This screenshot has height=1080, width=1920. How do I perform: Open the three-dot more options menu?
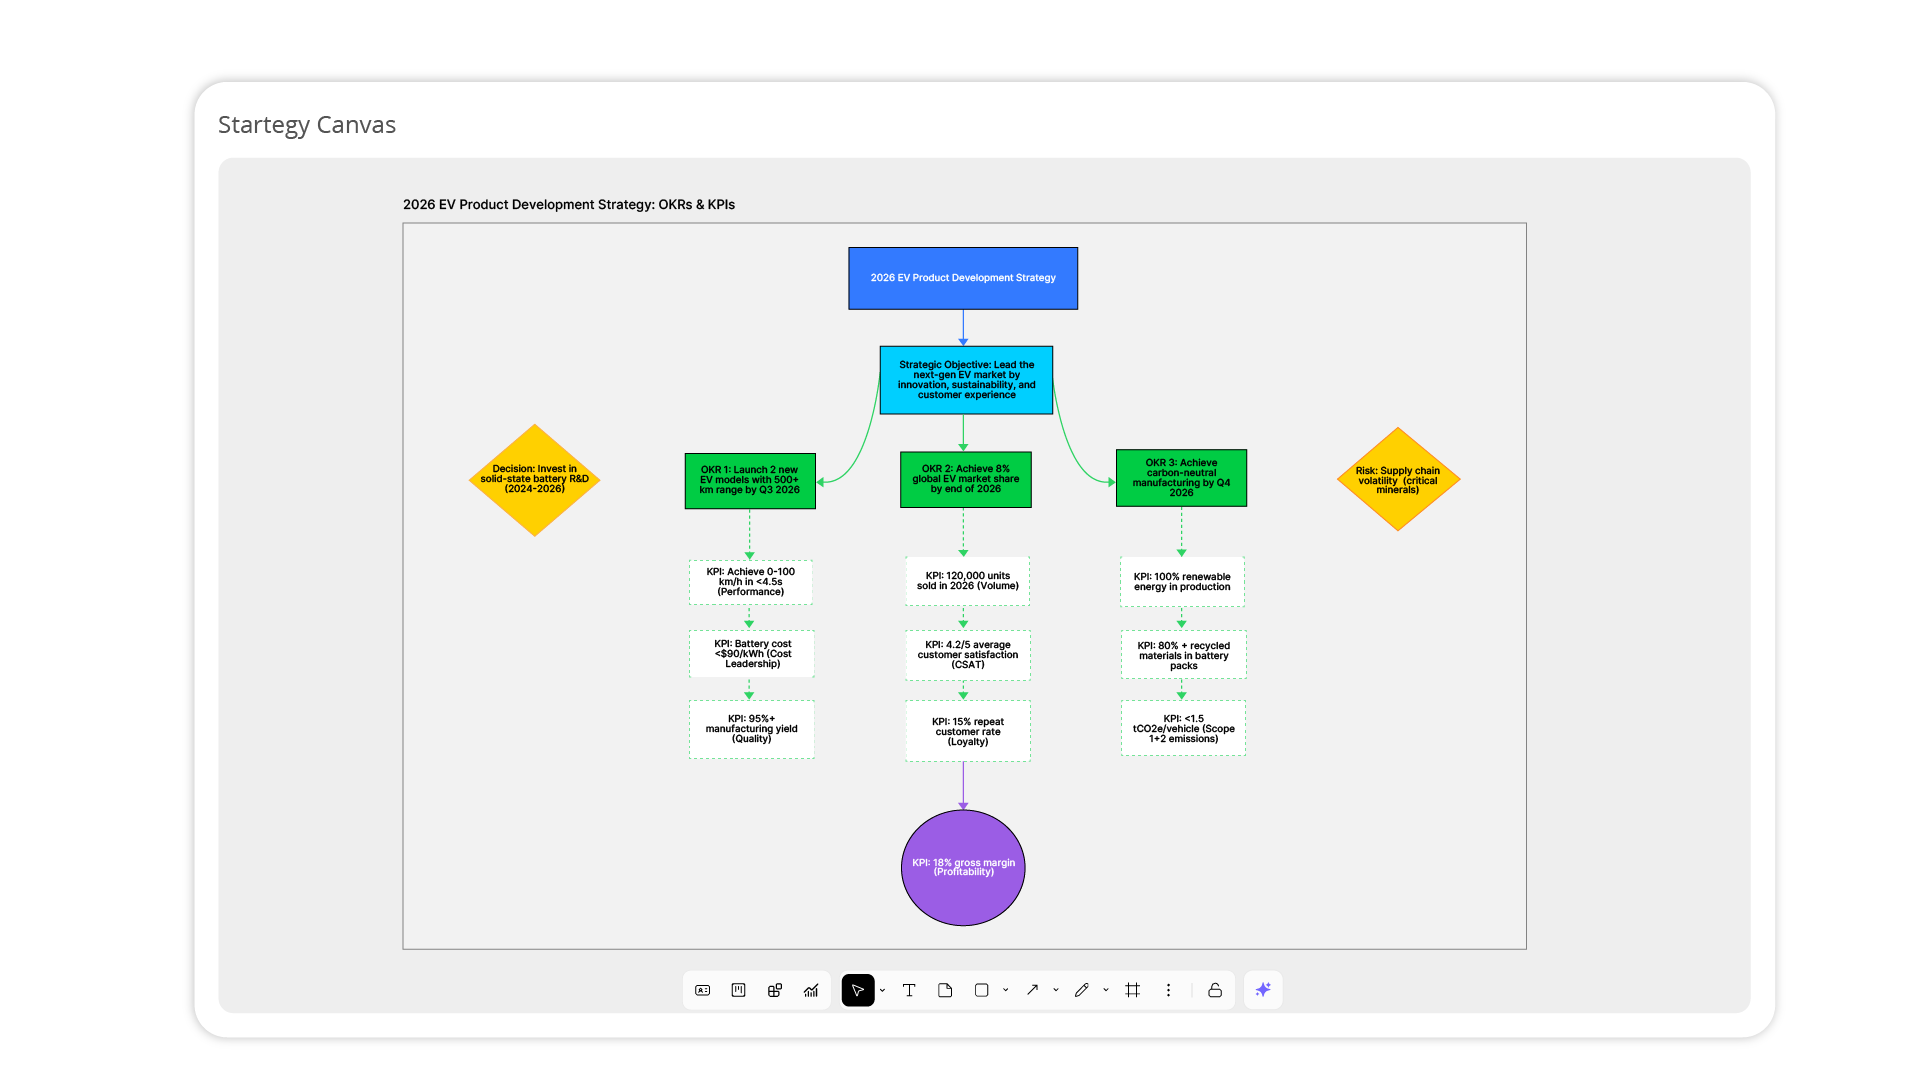1168,990
